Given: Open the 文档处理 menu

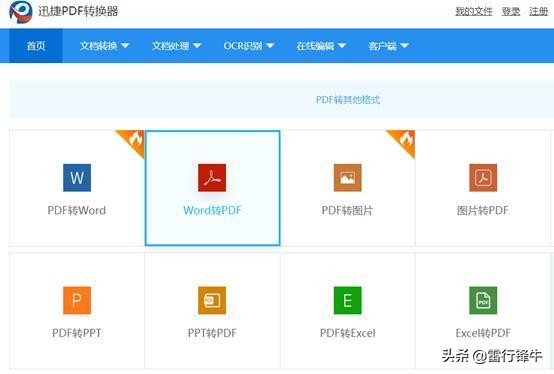Looking at the screenshot, I should (177, 46).
